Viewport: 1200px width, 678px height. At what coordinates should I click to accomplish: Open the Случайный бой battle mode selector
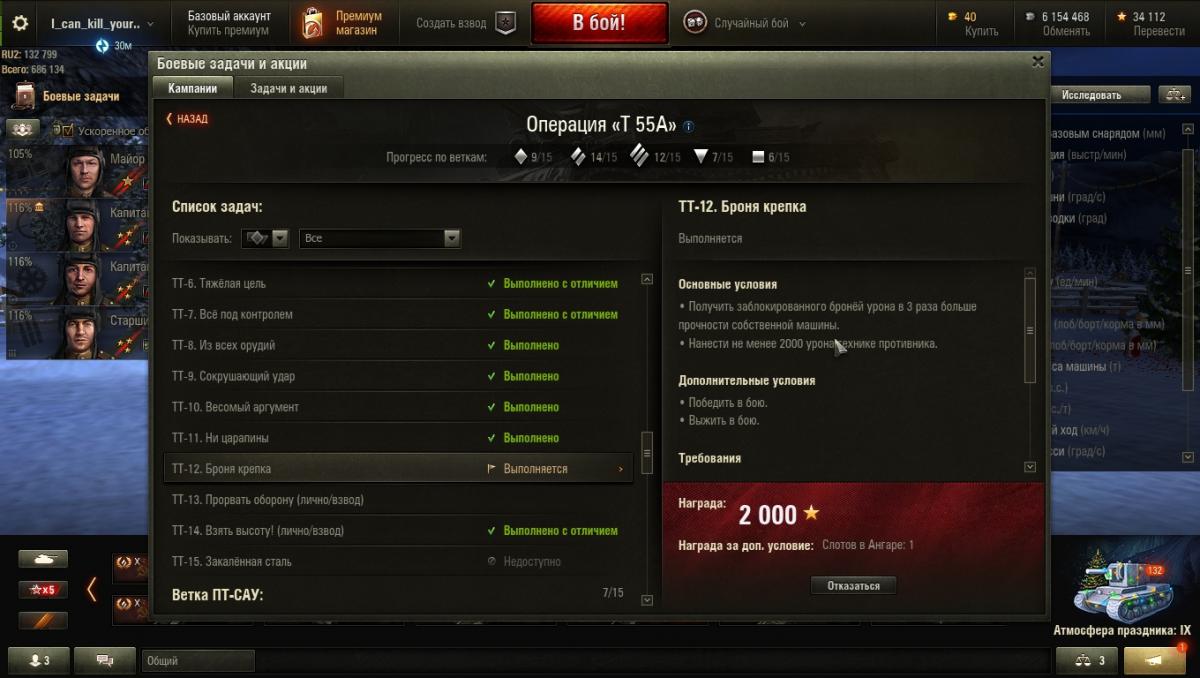745,23
